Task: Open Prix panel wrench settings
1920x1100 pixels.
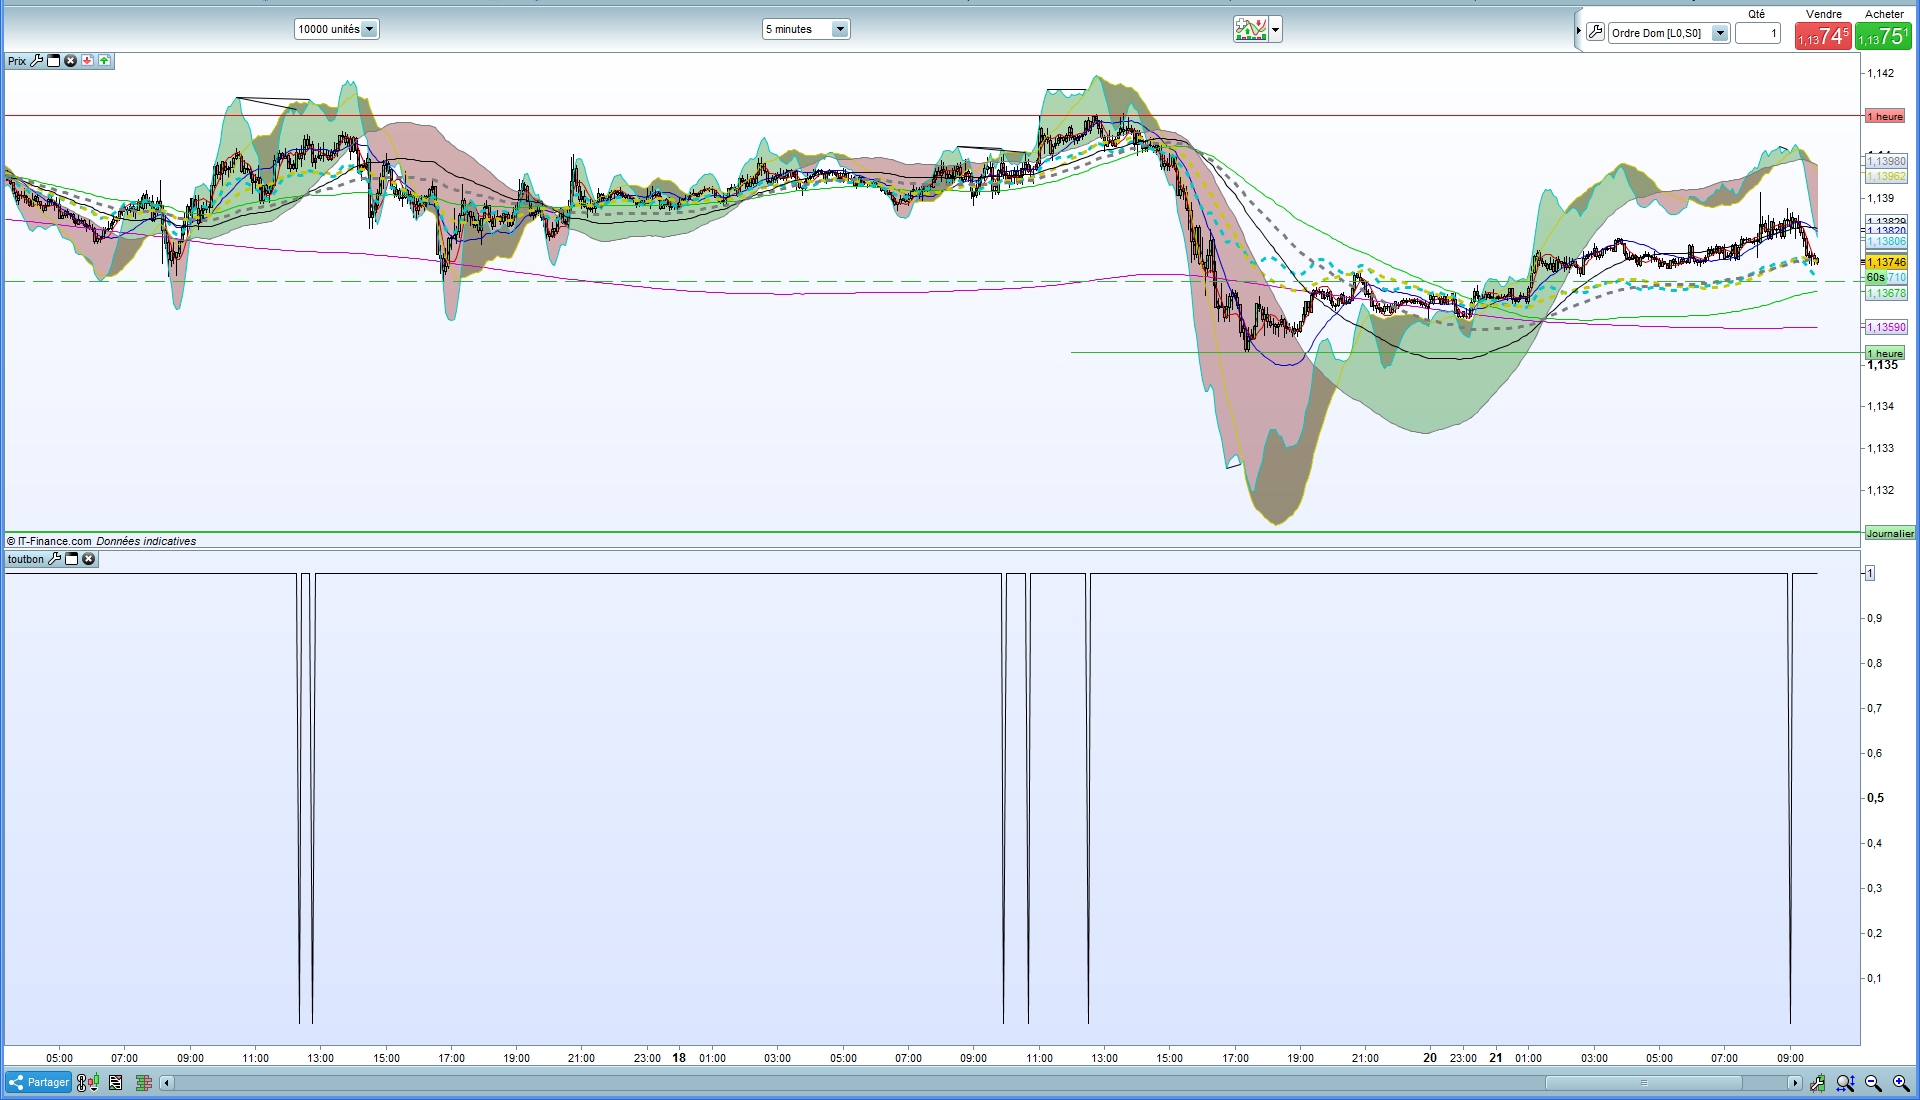Action: click(37, 61)
